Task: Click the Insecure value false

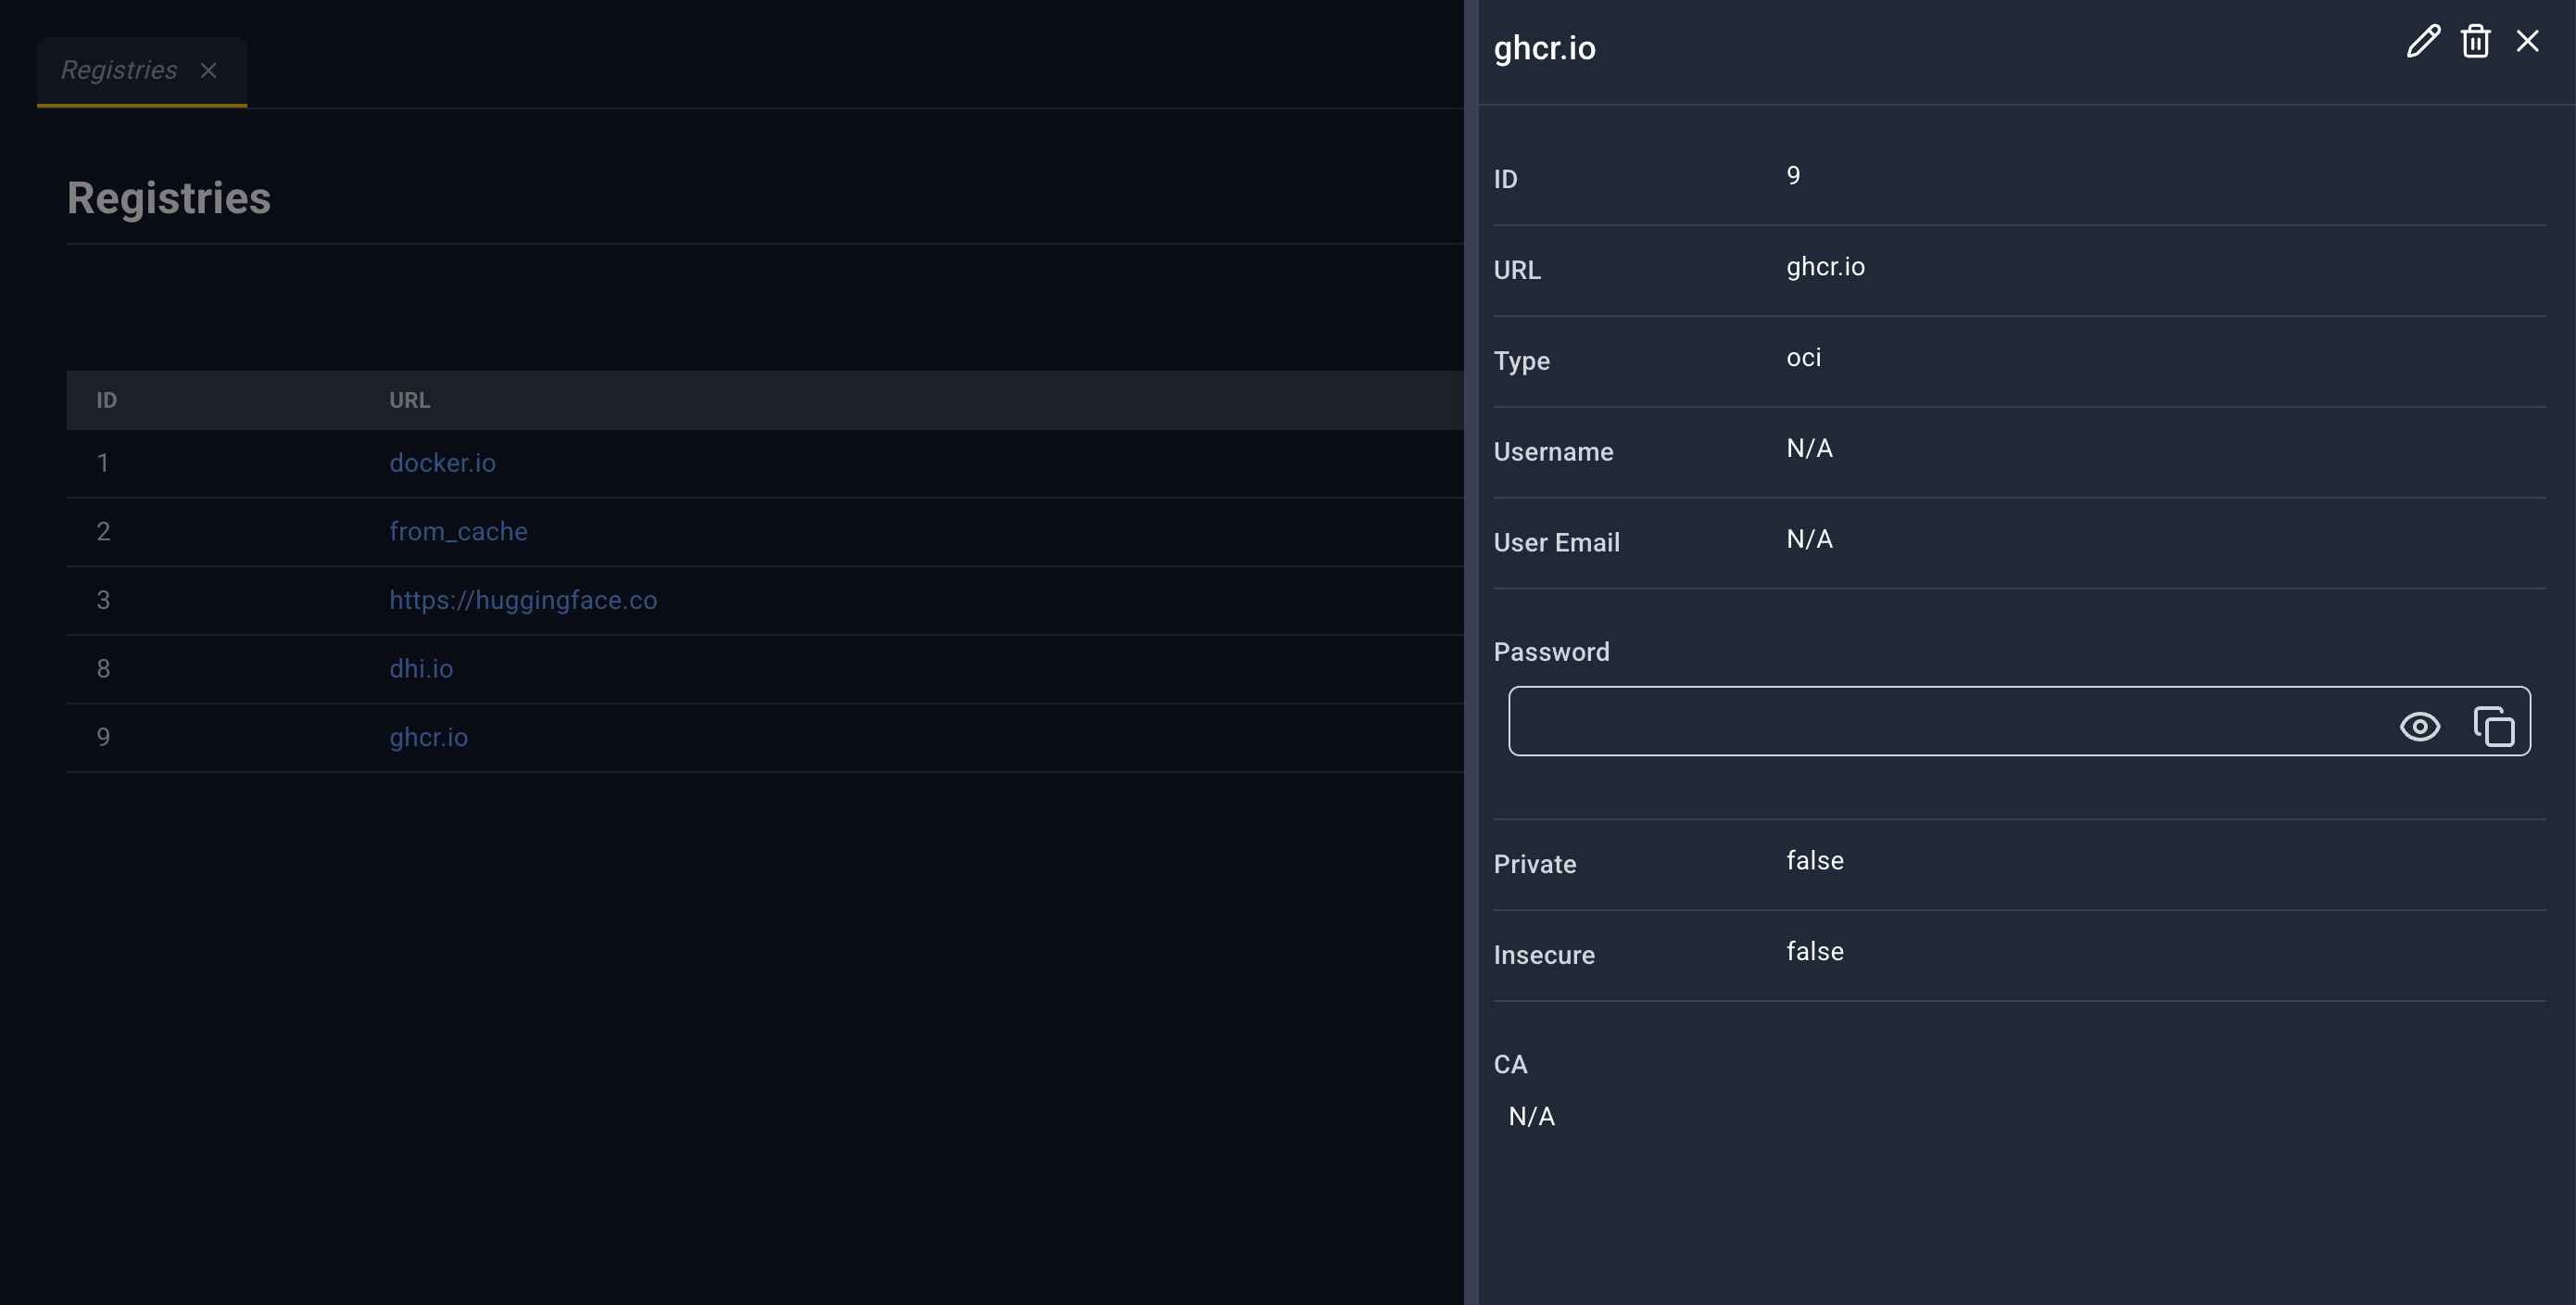Action: coord(1814,952)
